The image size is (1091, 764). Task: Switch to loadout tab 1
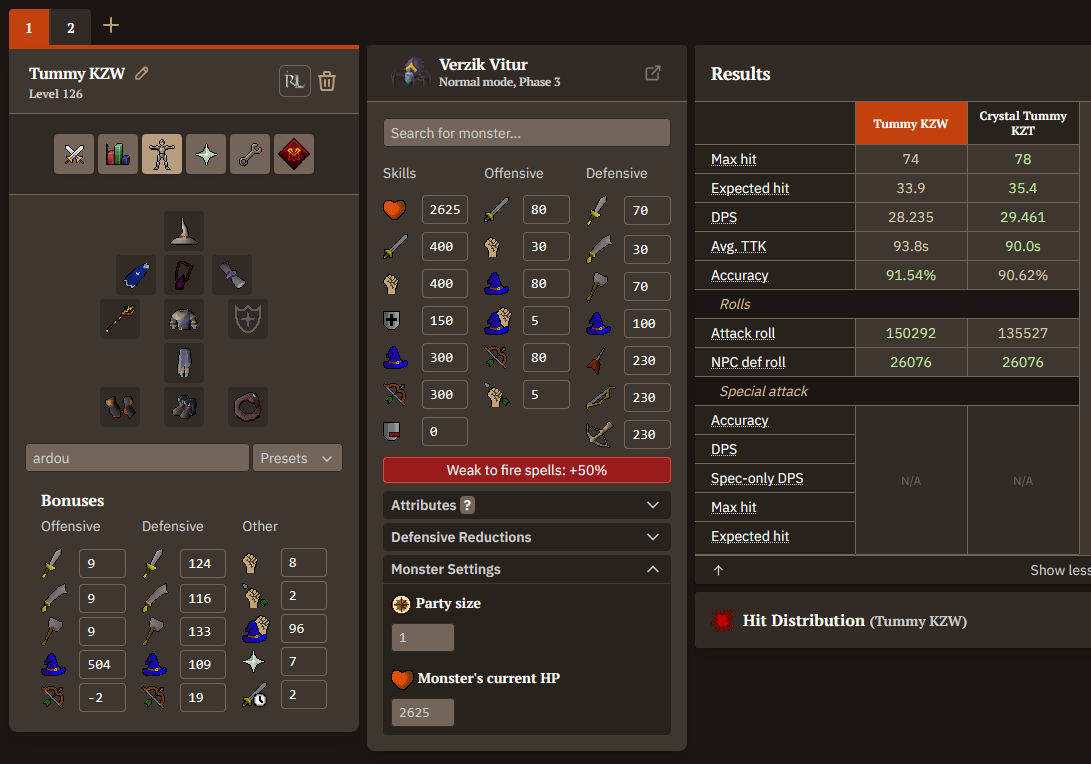pos(29,28)
